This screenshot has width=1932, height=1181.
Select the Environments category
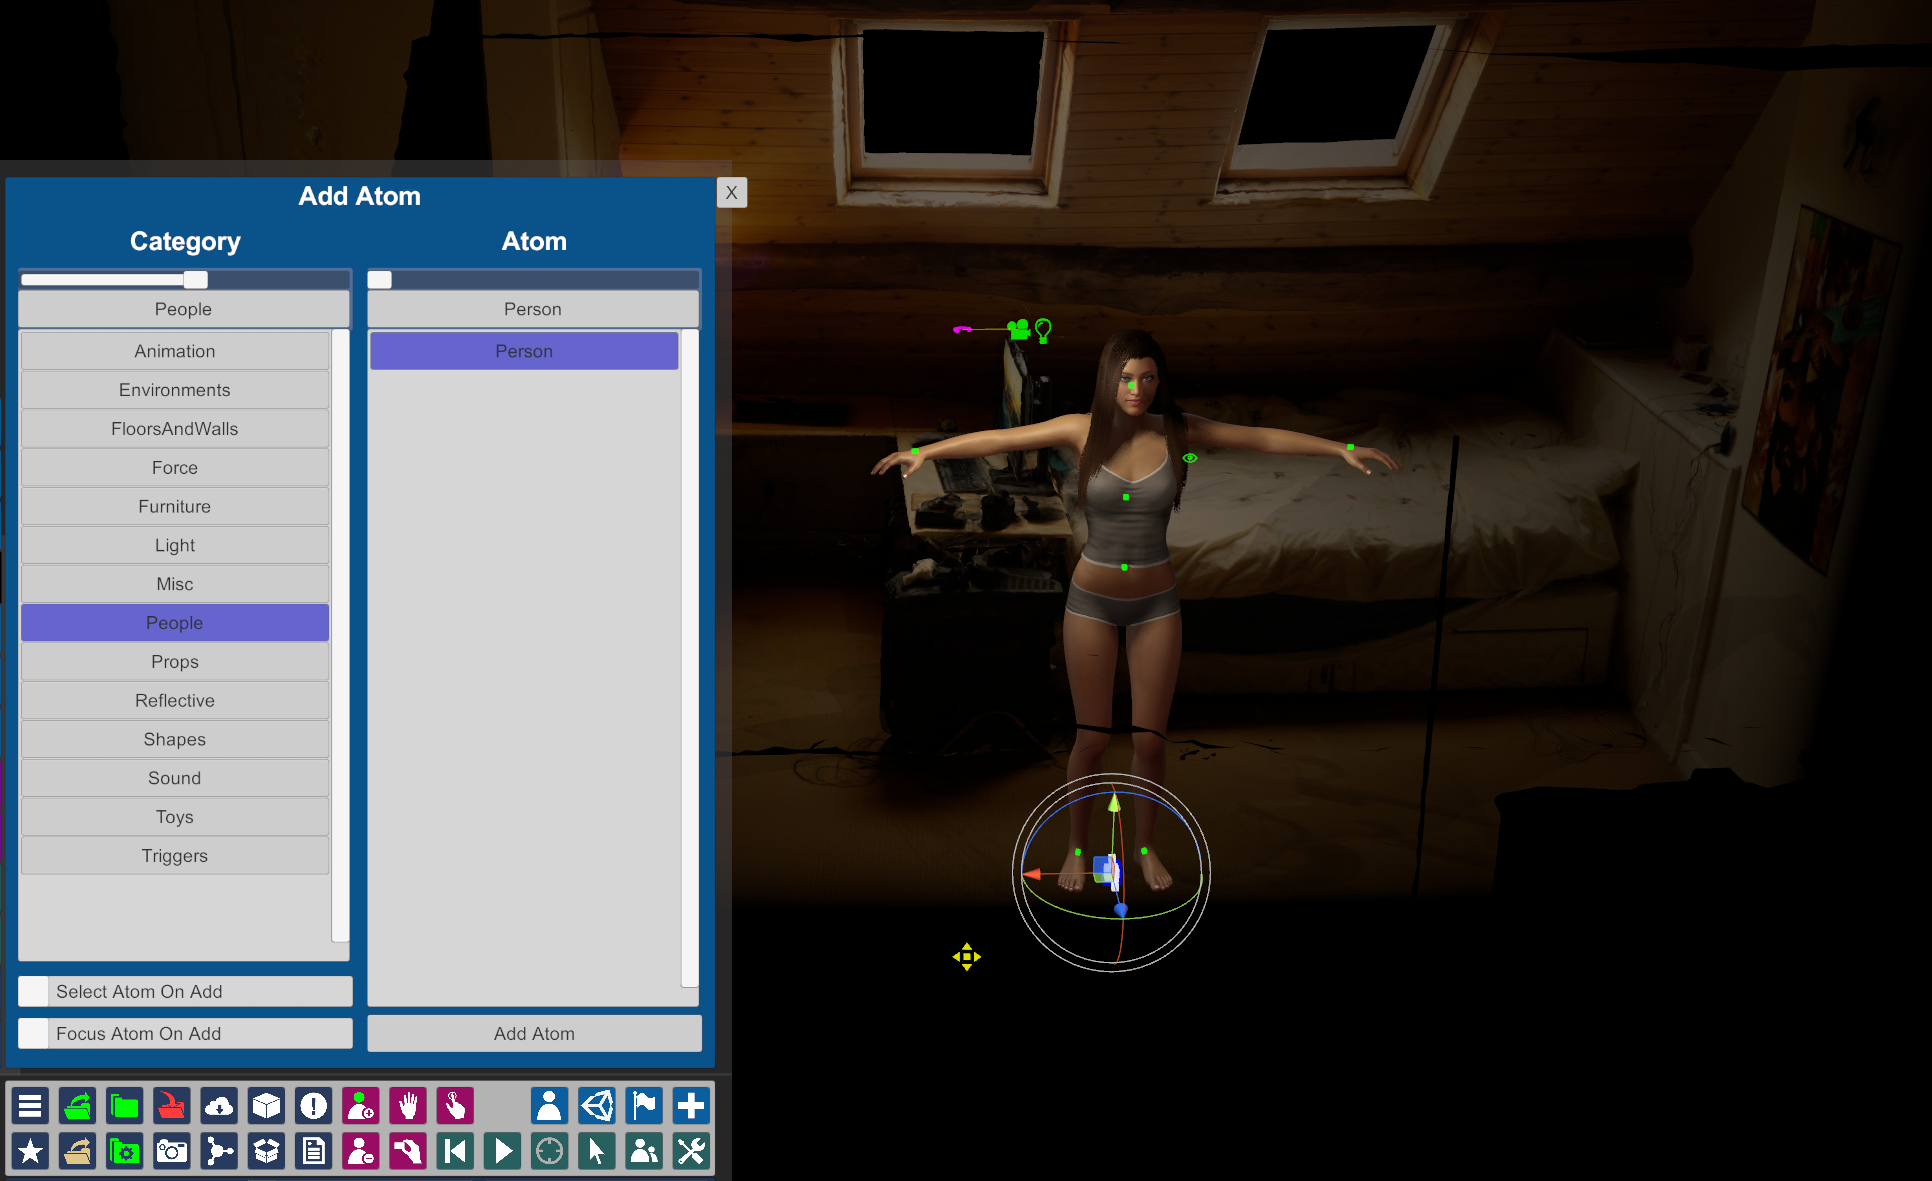pyautogui.click(x=175, y=390)
